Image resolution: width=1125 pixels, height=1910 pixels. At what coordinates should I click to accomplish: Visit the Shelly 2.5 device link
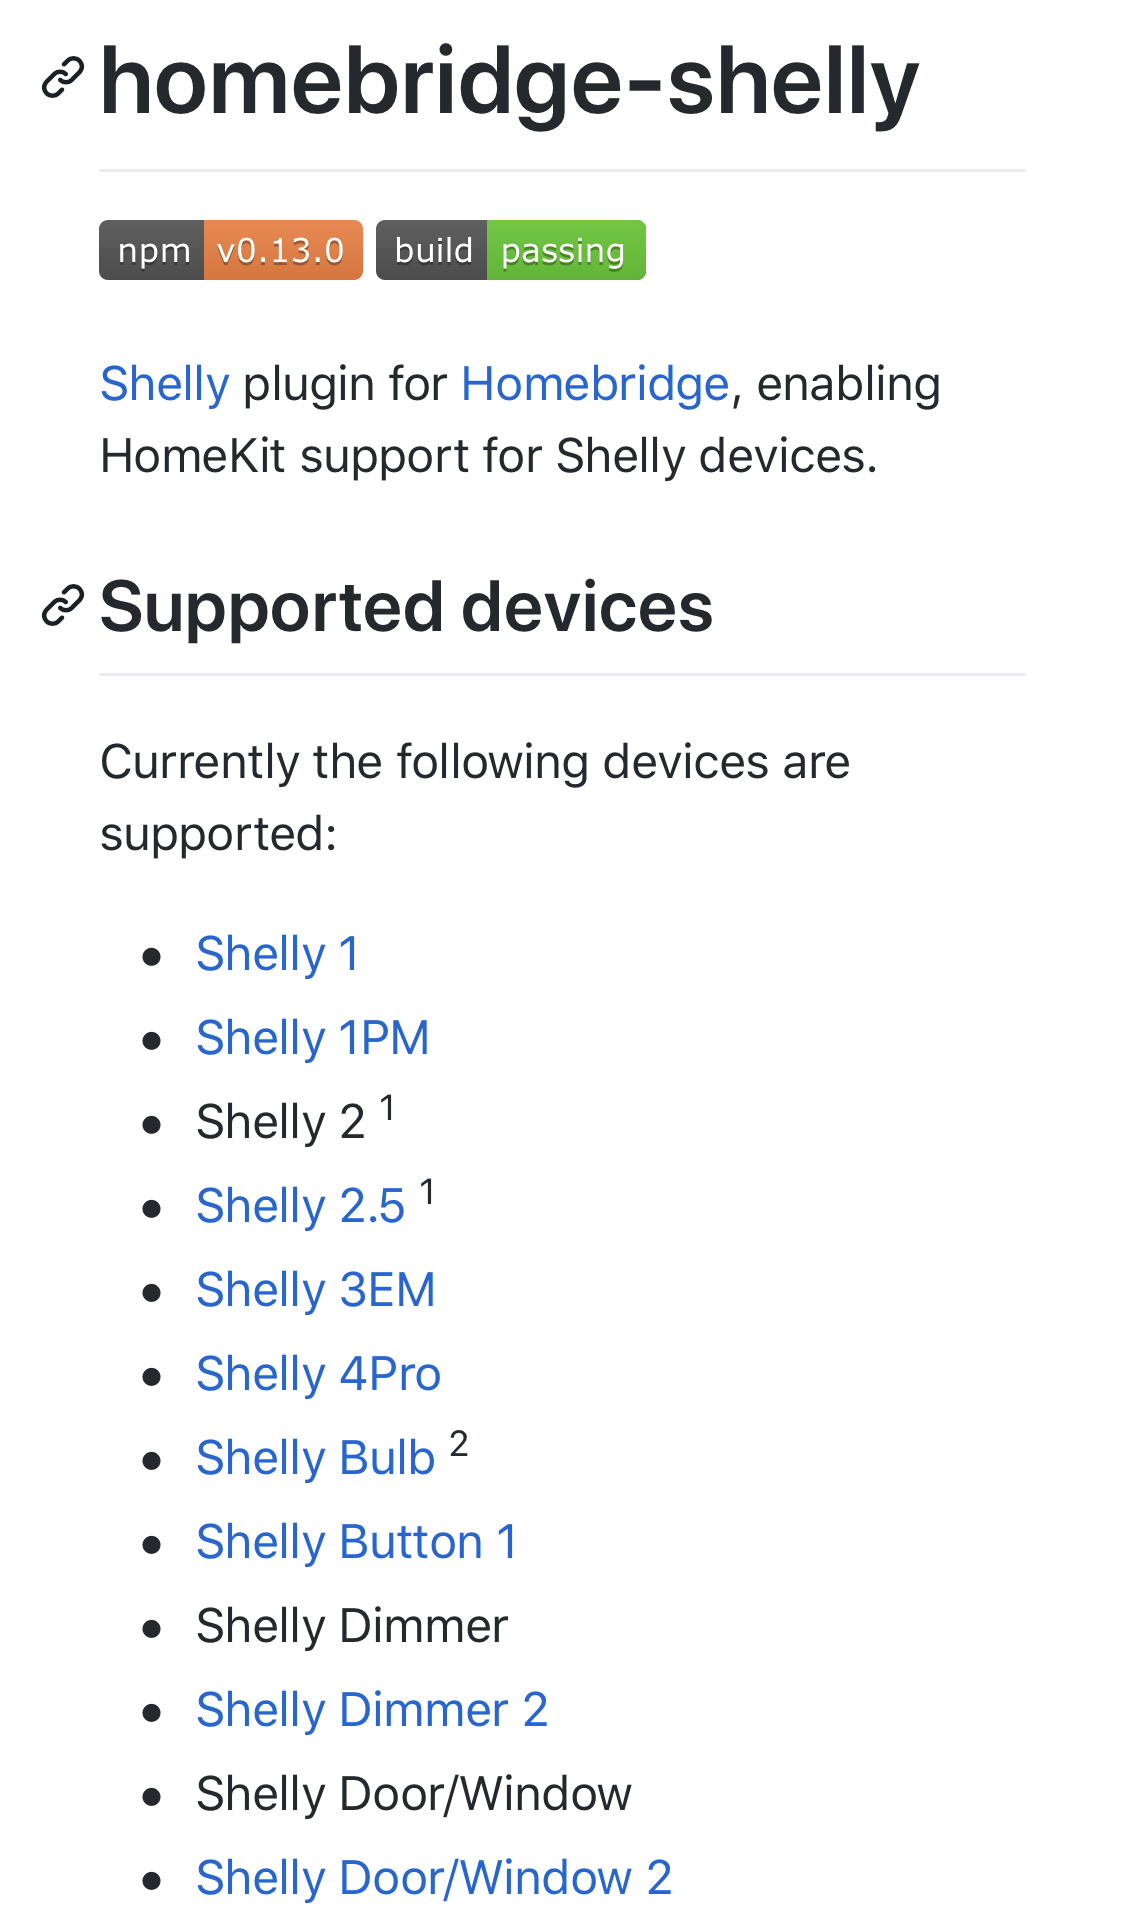(x=300, y=1206)
